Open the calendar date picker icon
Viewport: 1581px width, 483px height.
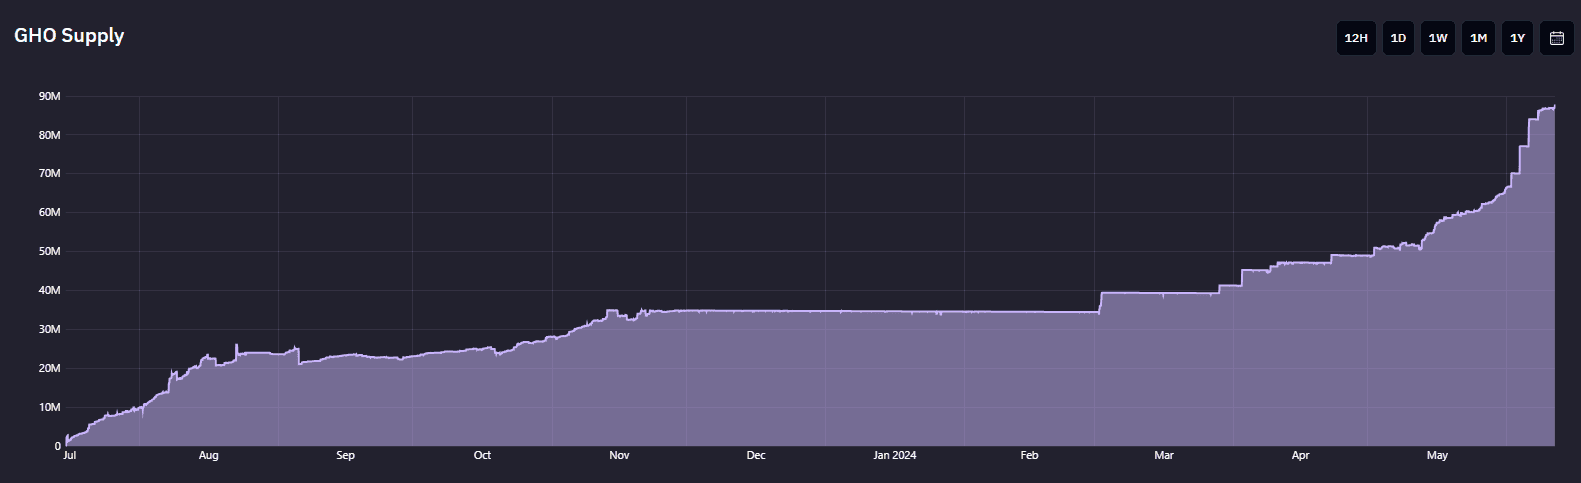1556,38
